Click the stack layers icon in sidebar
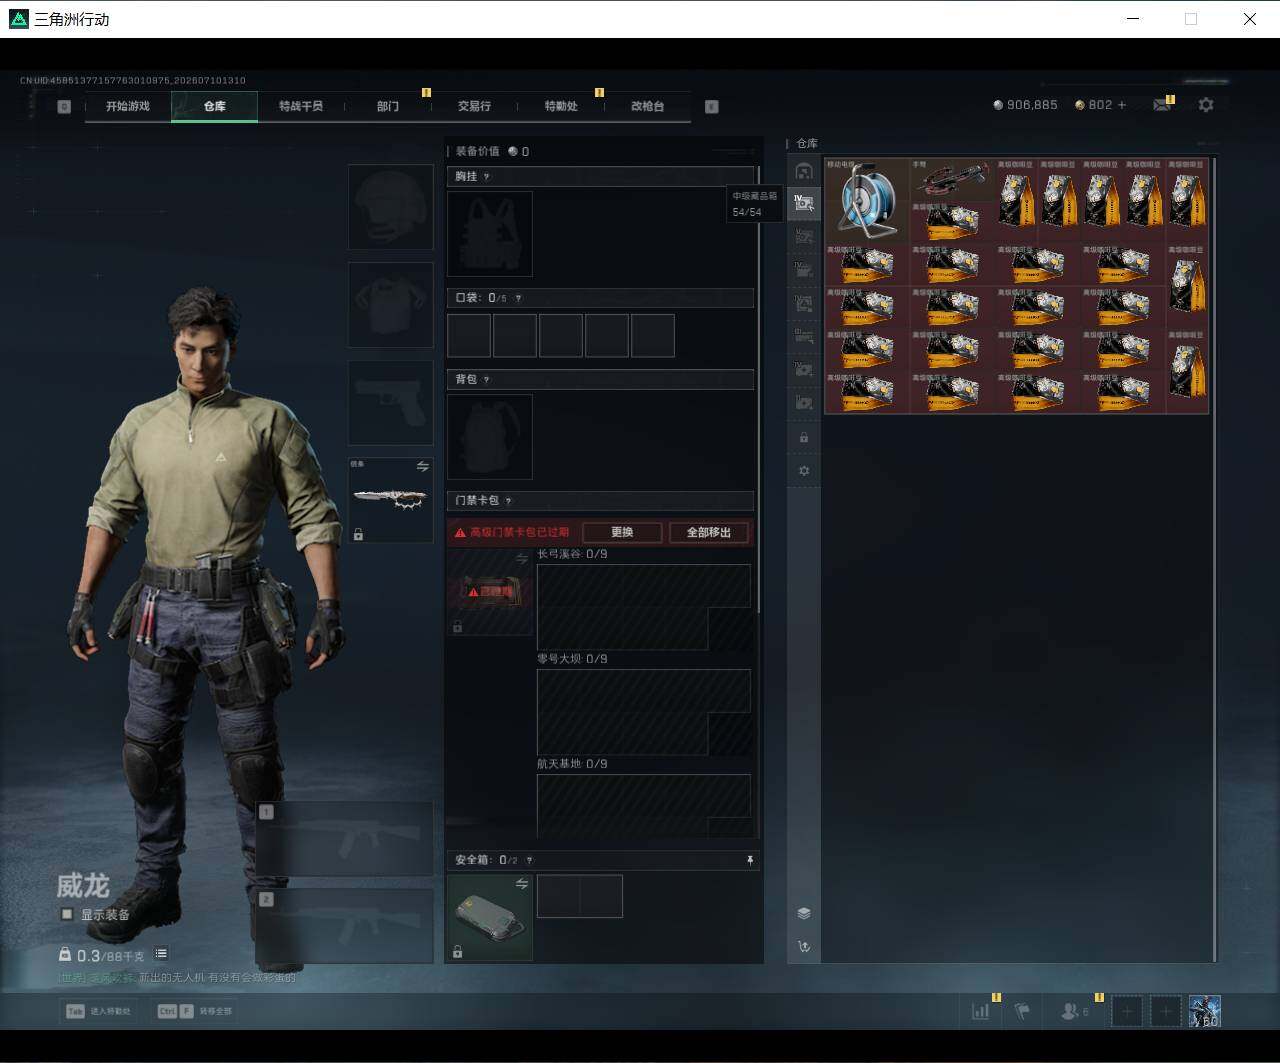Image resolution: width=1280 pixels, height=1063 pixels. pos(804,913)
